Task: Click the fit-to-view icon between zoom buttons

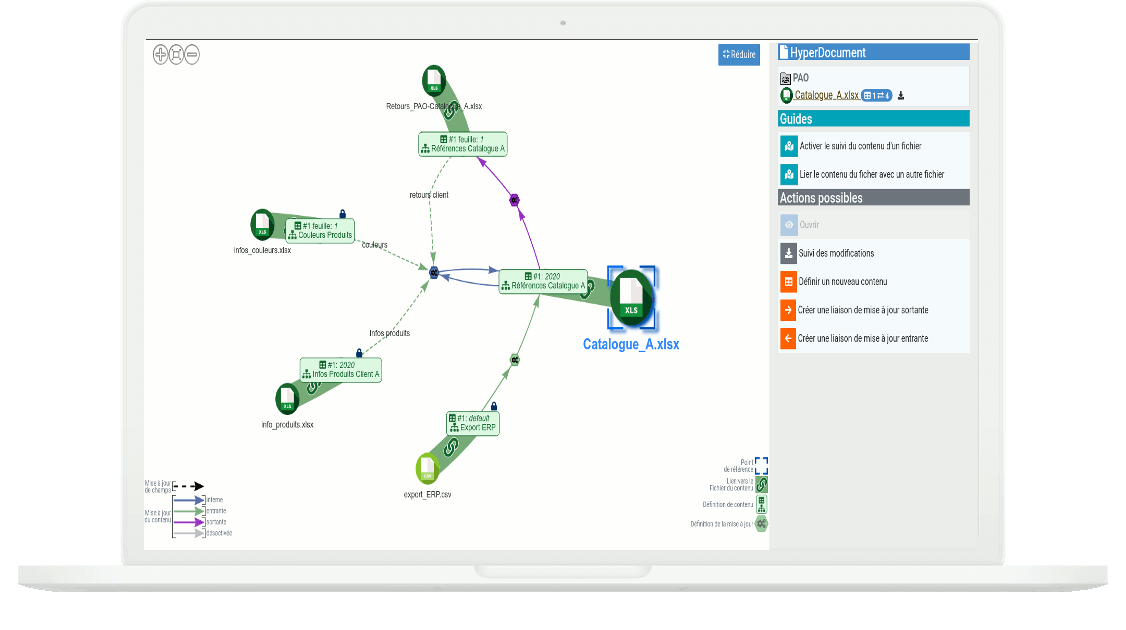Action: tap(176, 55)
